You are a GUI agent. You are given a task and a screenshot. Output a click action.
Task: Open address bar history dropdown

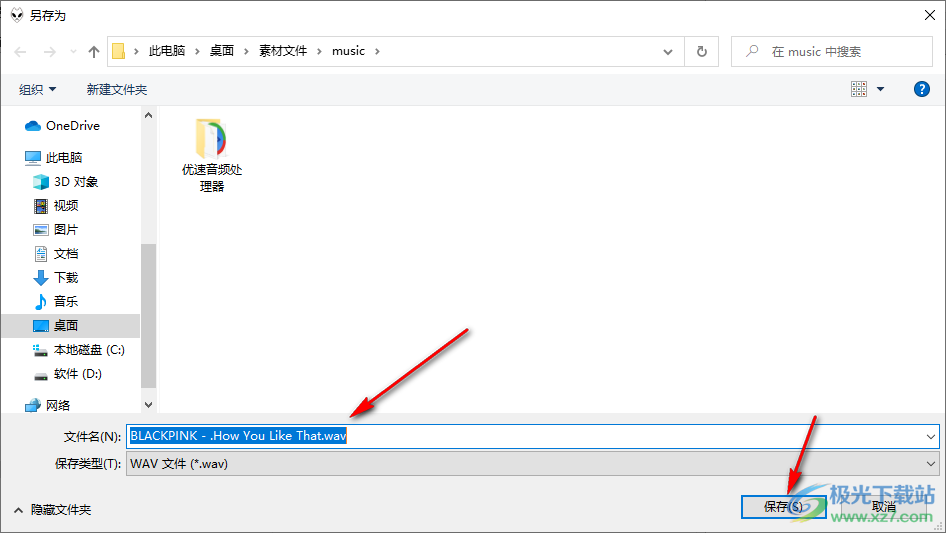[668, 52]
